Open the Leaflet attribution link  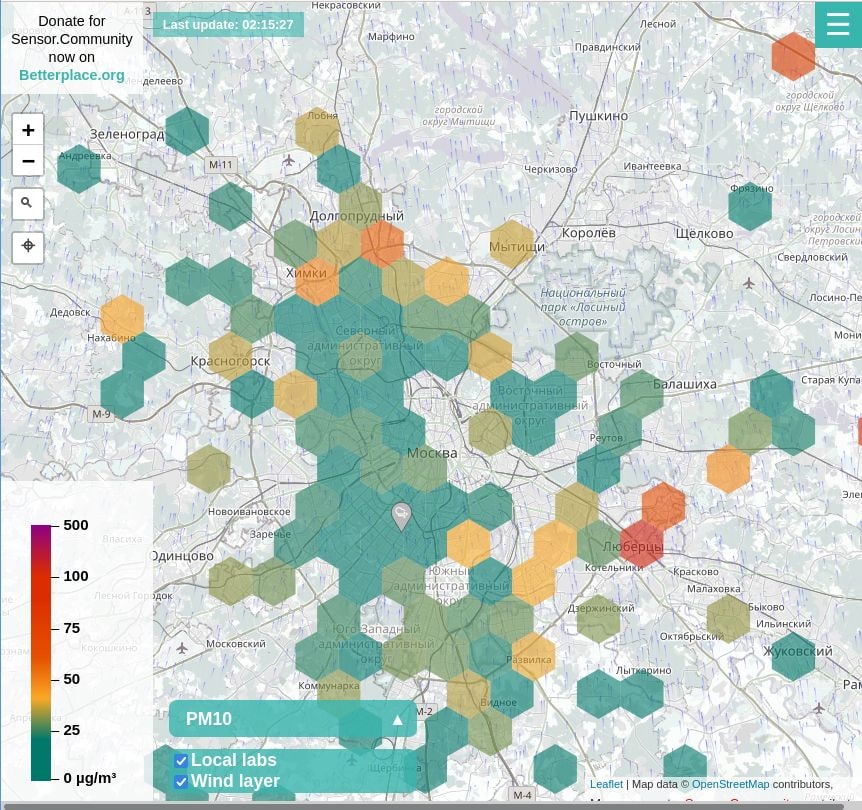606,784
